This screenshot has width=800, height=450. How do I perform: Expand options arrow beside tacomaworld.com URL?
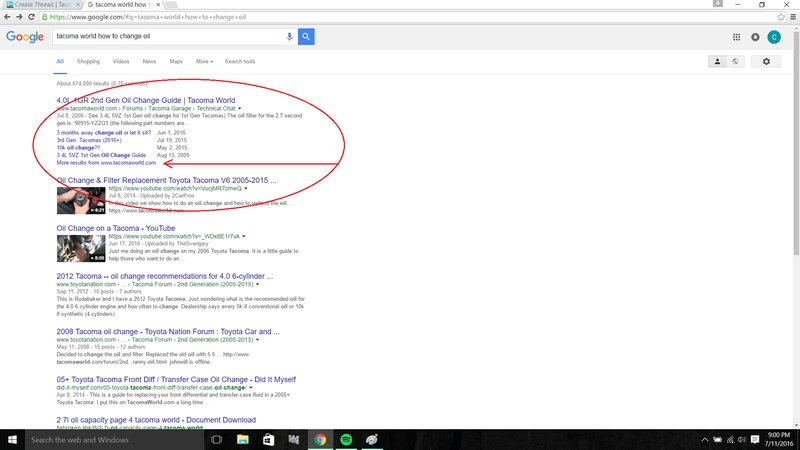[x=239, y=109]
